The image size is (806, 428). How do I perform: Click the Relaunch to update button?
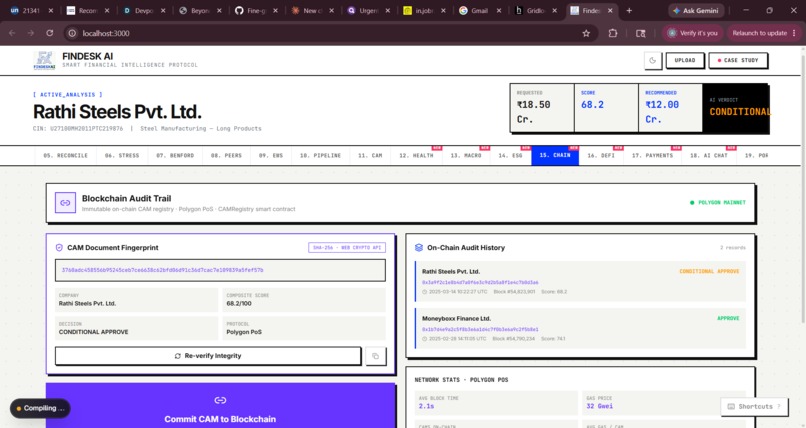click(x=763, y=33)
